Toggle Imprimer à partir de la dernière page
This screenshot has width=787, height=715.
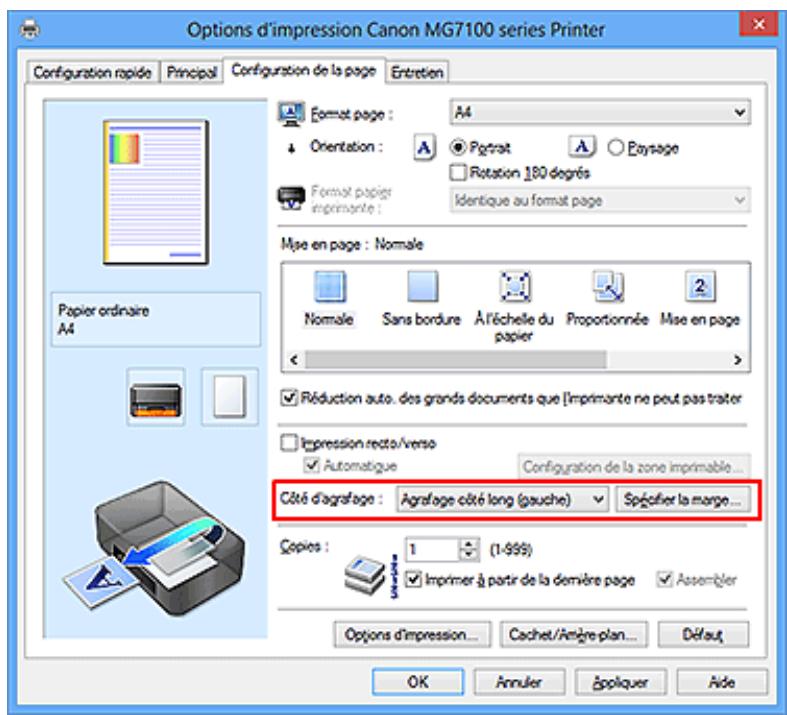(413, 580)
